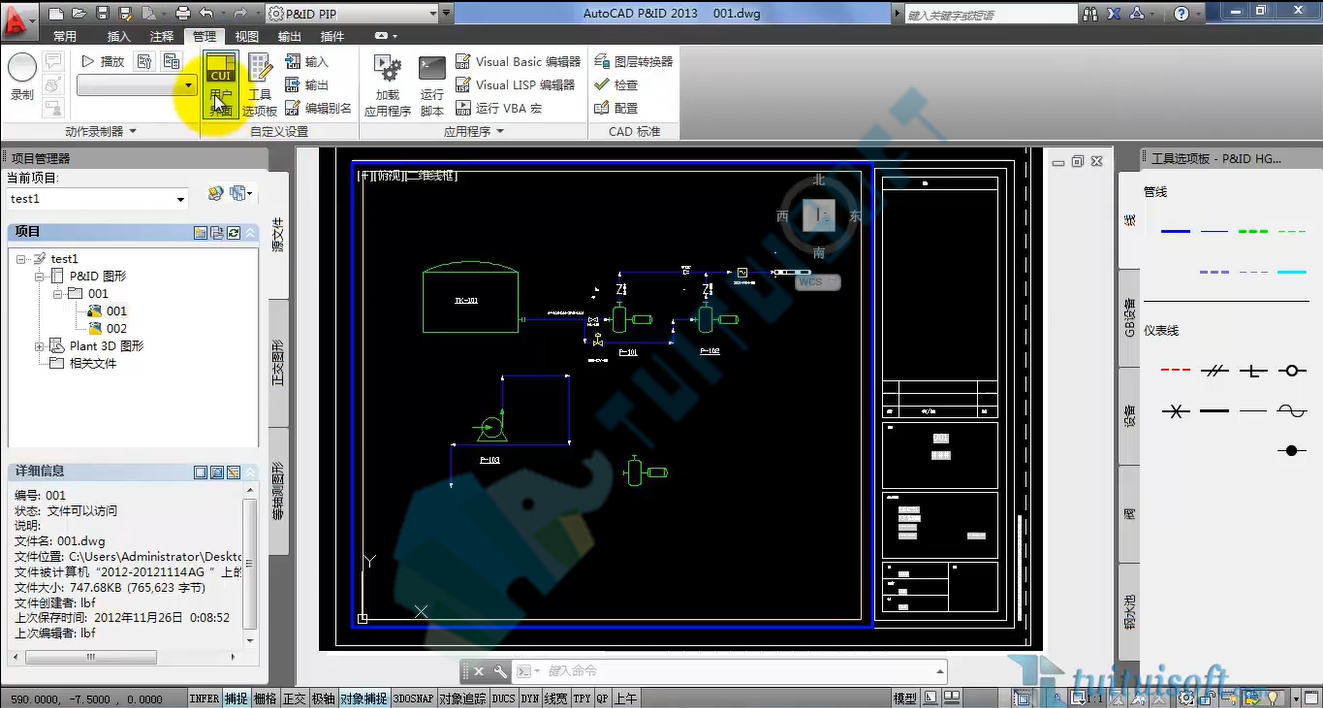
Task: Pick the cyan pipe line swatch
Action: pos(1292,271)
